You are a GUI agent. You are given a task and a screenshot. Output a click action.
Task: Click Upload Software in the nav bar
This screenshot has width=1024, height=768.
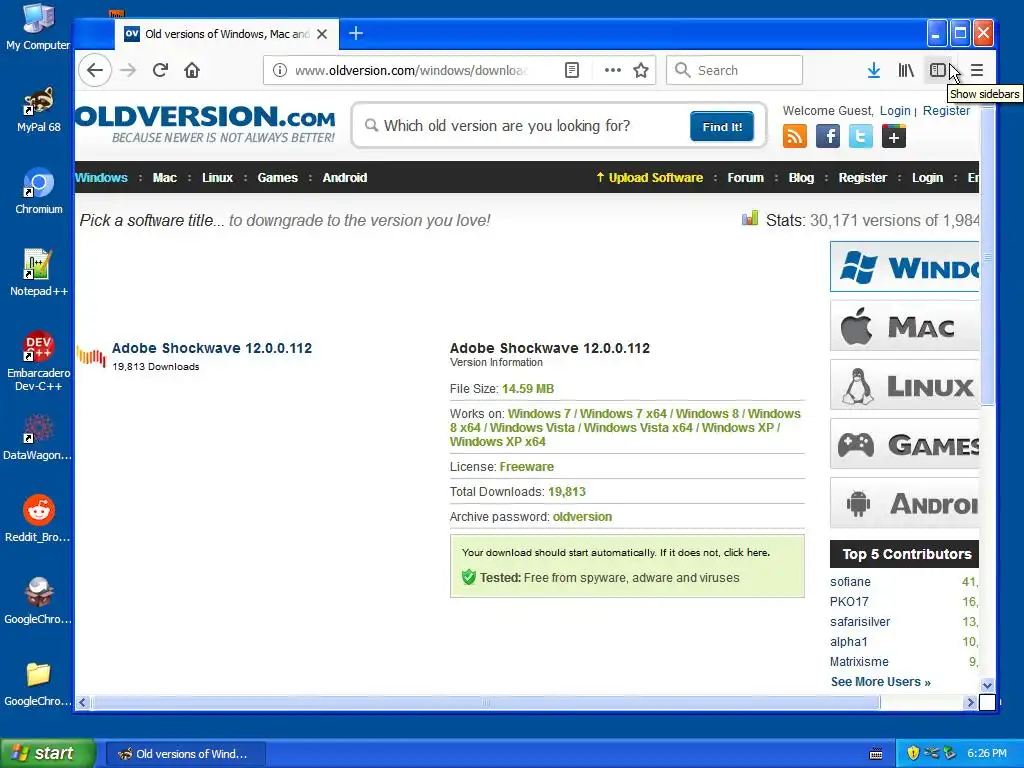(649, 178)
